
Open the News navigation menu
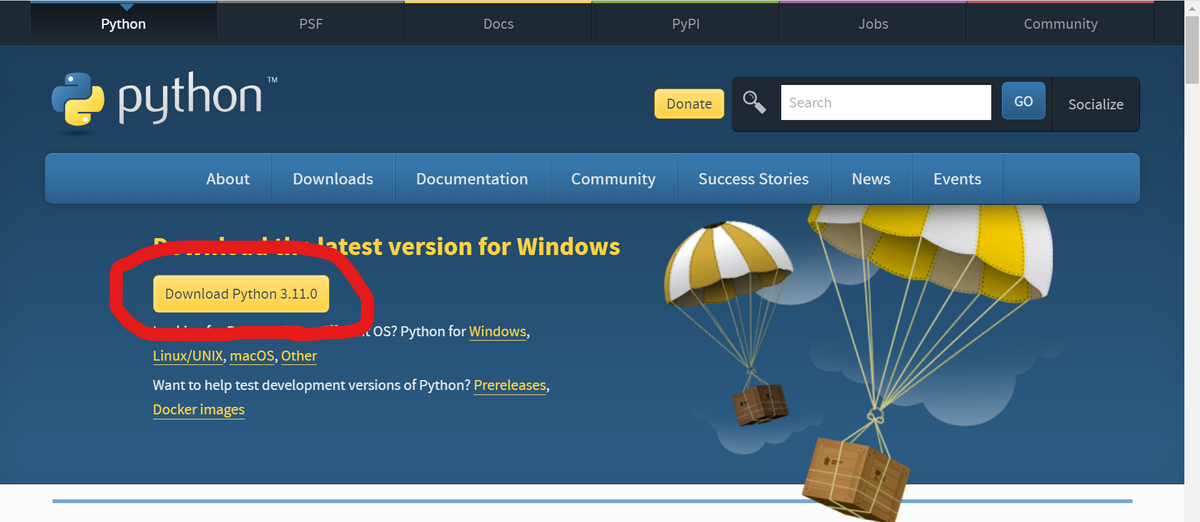pyautogui.click(x=871, y=179)
